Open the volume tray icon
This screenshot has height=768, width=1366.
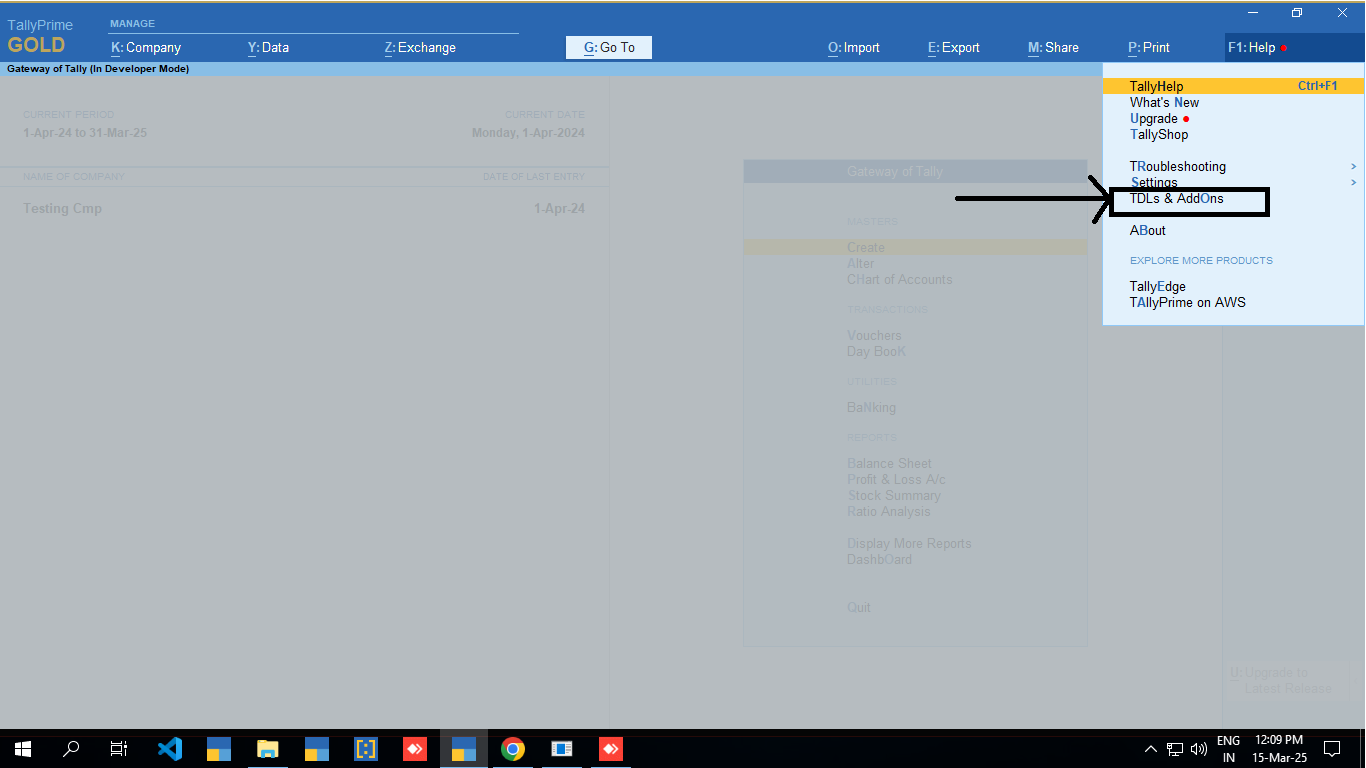coord(1199,748)
